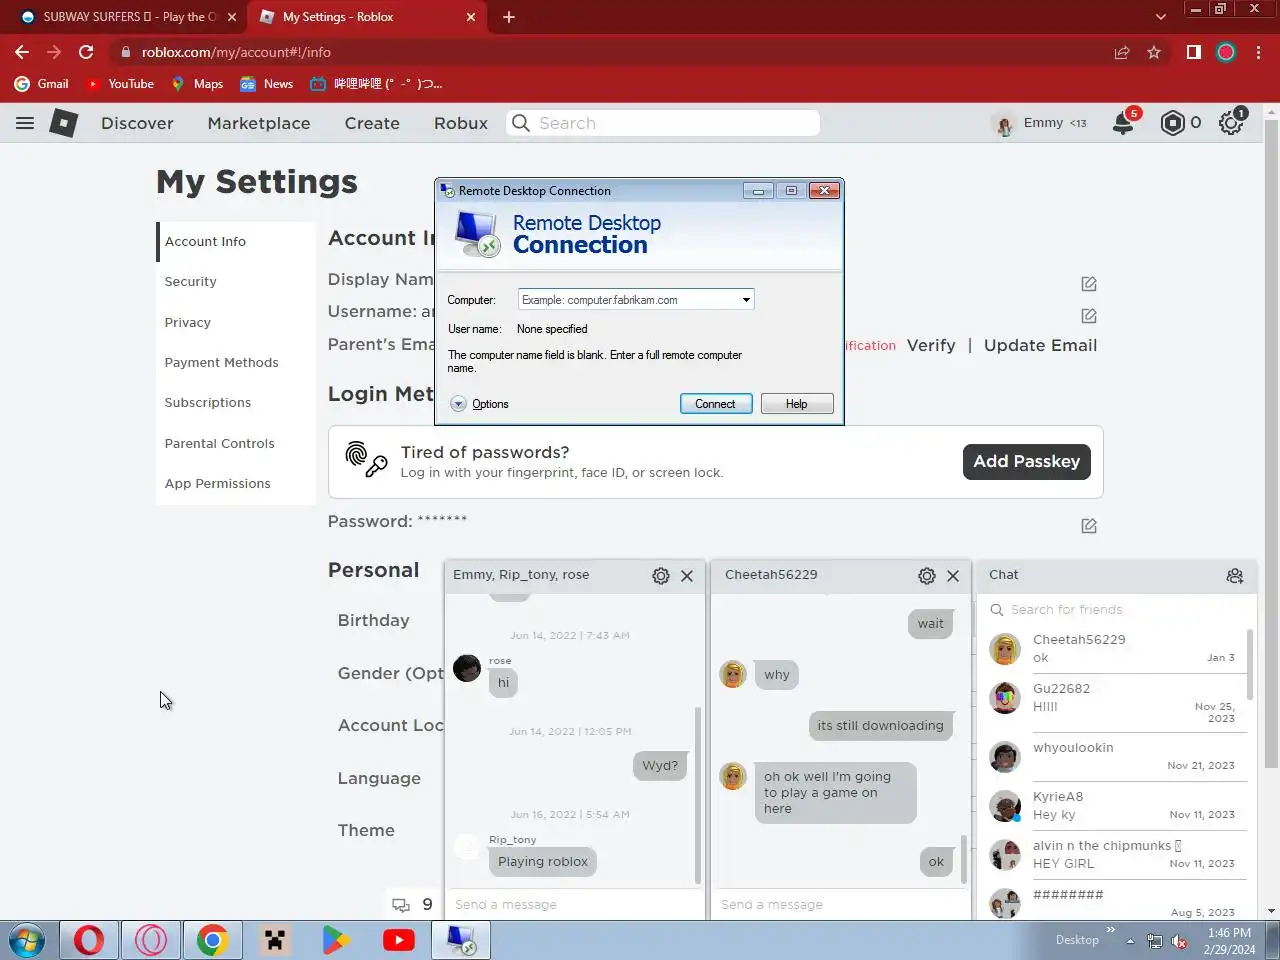Click the browser back arrow
The height and width of the screenshot is (960, 1280).
(x=22, y=52)
